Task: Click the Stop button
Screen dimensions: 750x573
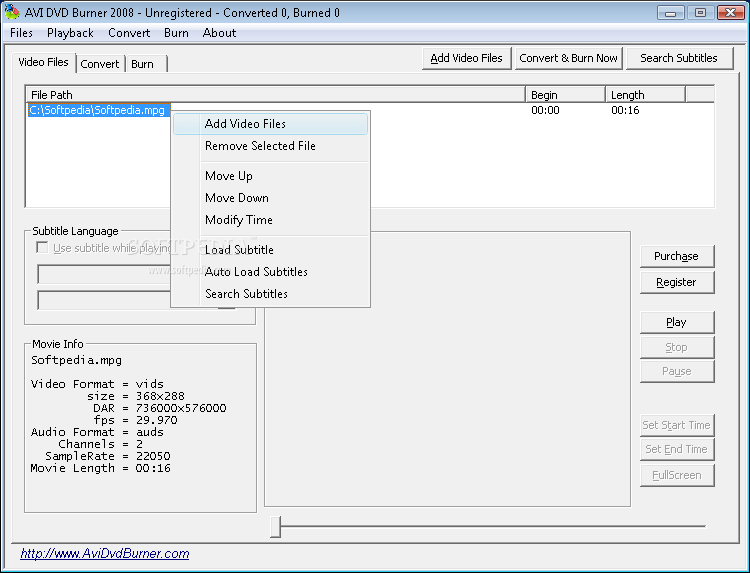Action: click(677, 347)
